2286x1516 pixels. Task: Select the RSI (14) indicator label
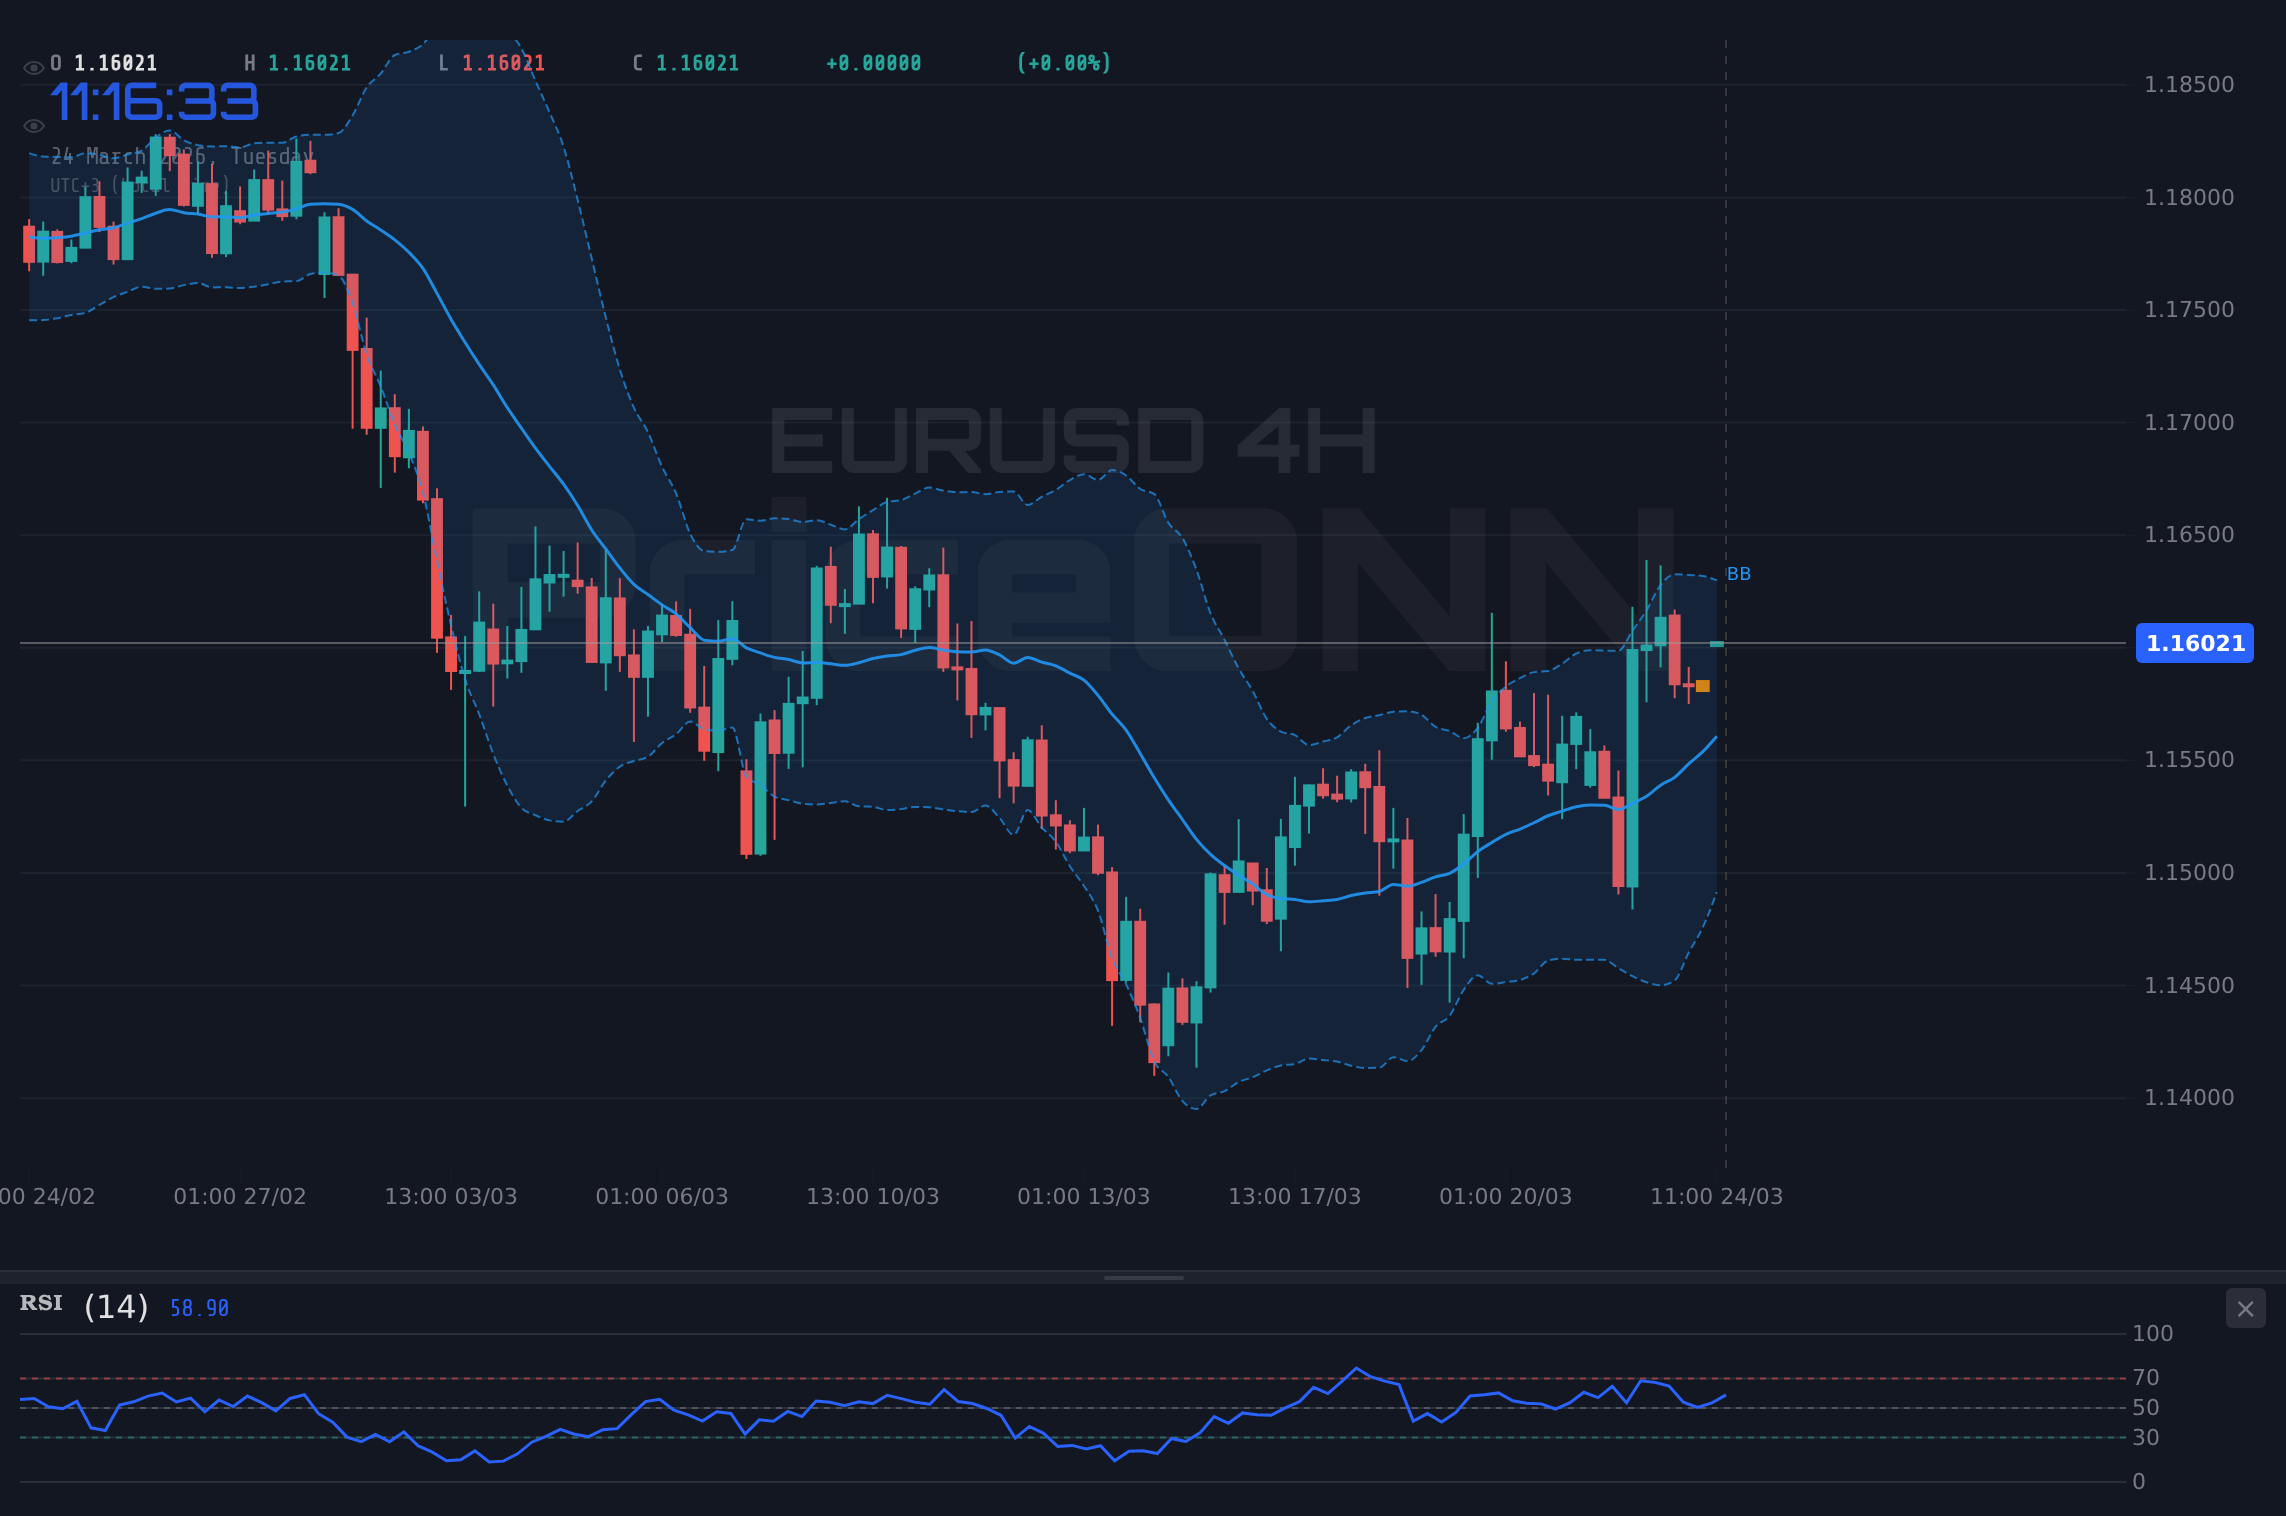click(x=80, y=1305)
